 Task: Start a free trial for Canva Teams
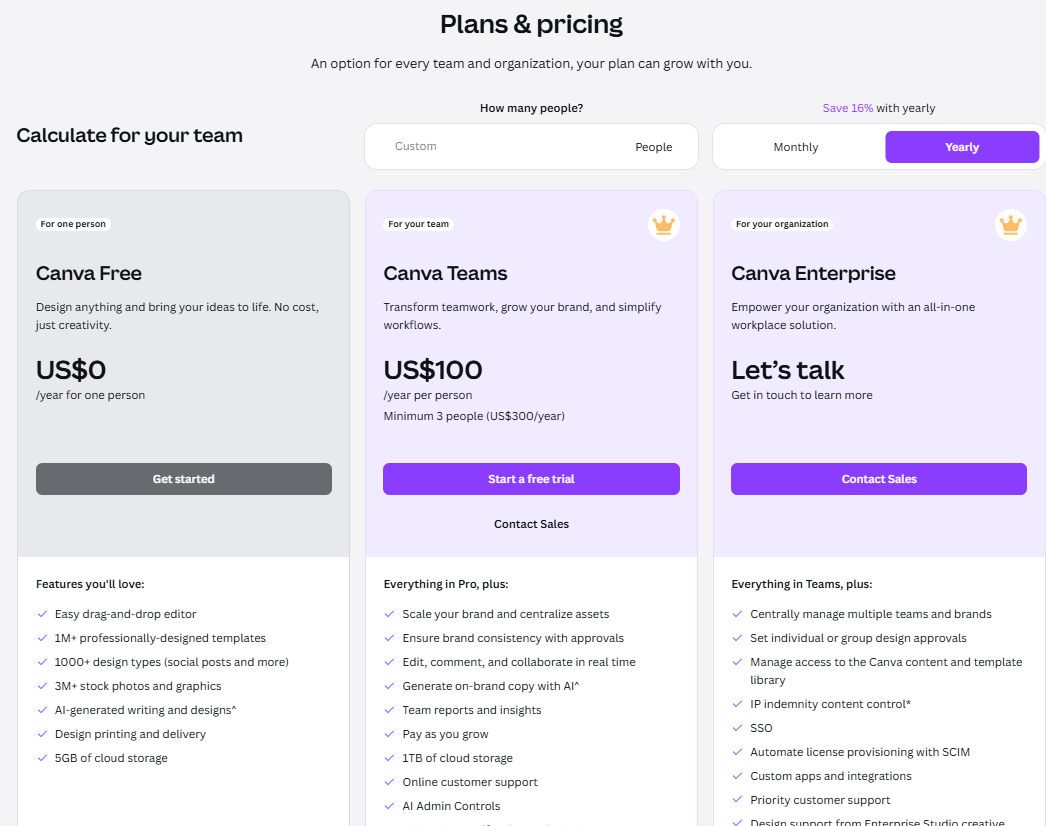coord(531,479)
